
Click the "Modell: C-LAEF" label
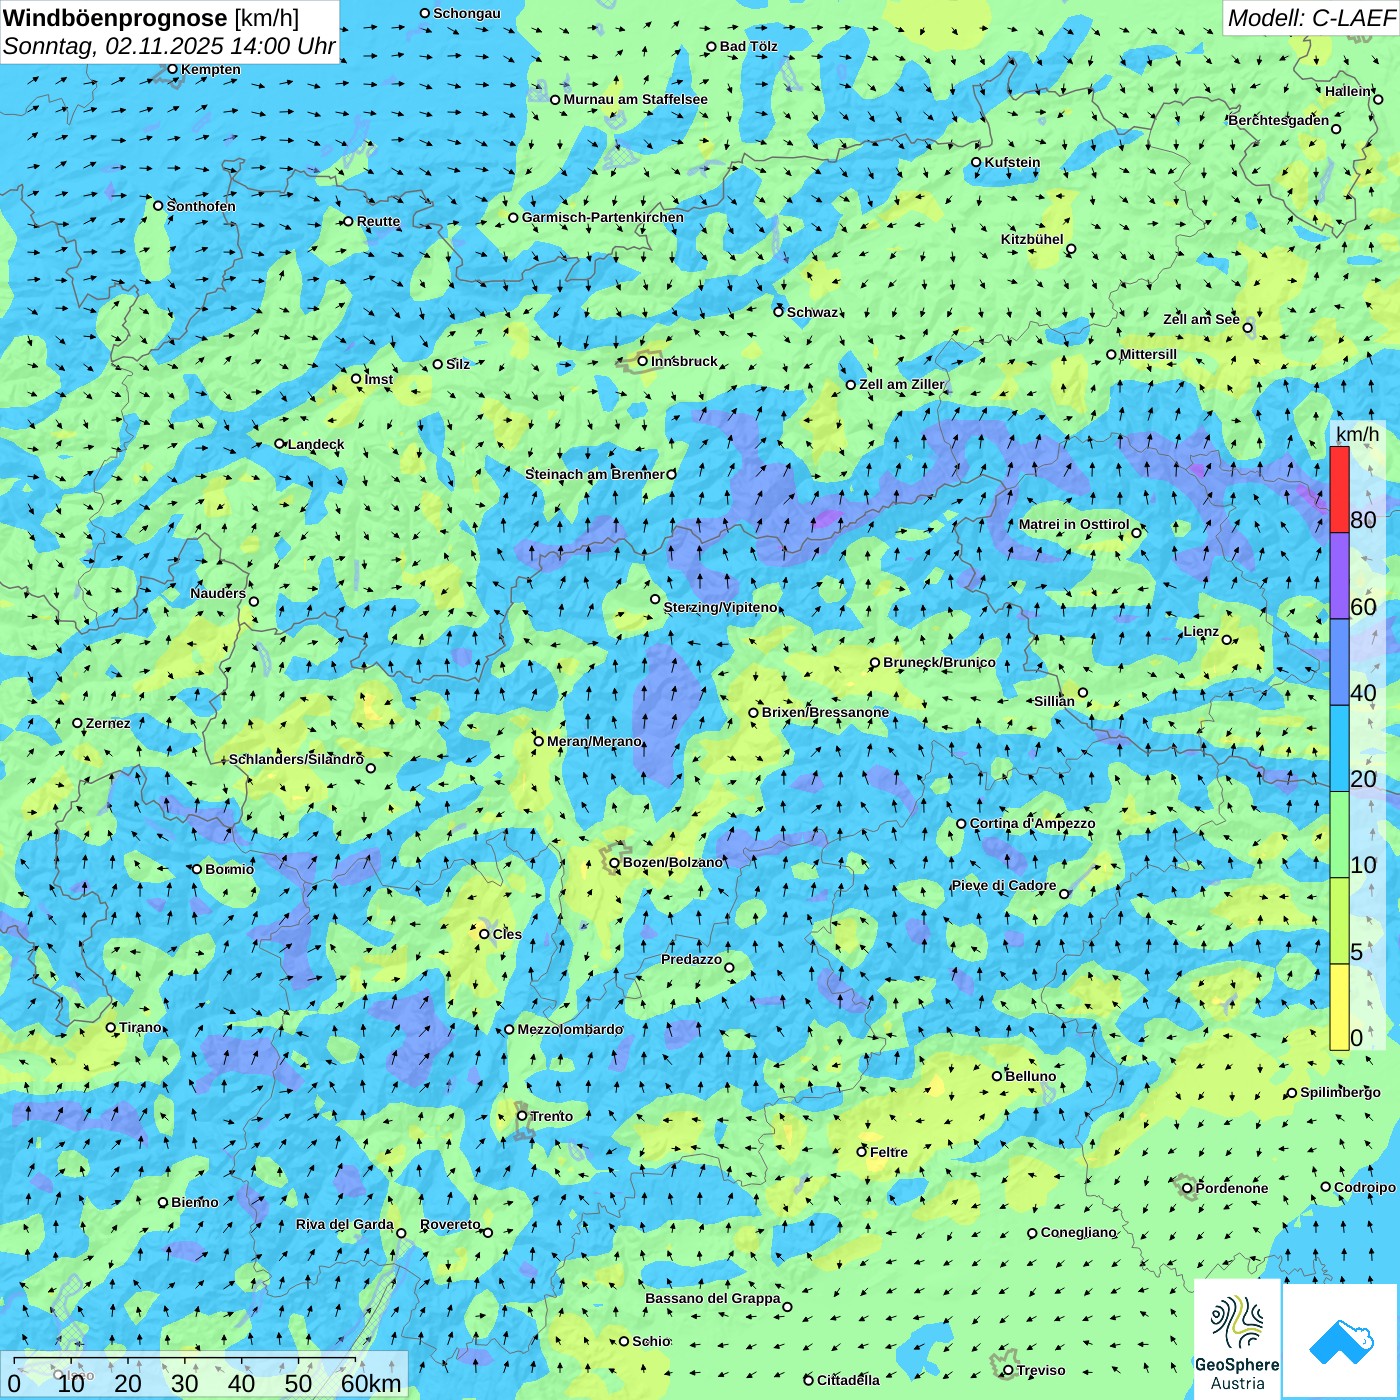coord(1311,18)
